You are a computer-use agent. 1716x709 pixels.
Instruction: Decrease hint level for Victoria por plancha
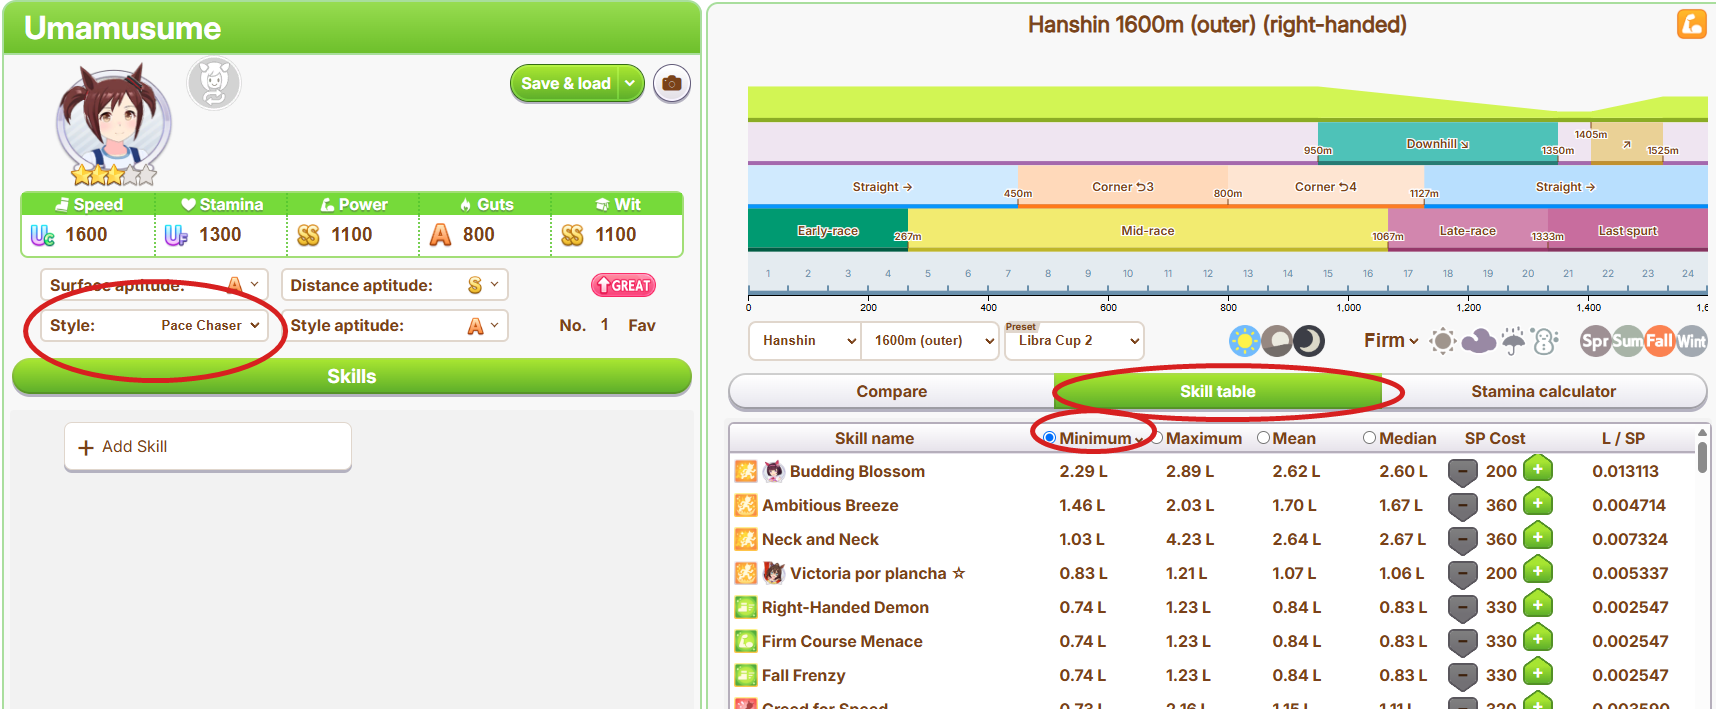click(1463, 574)
